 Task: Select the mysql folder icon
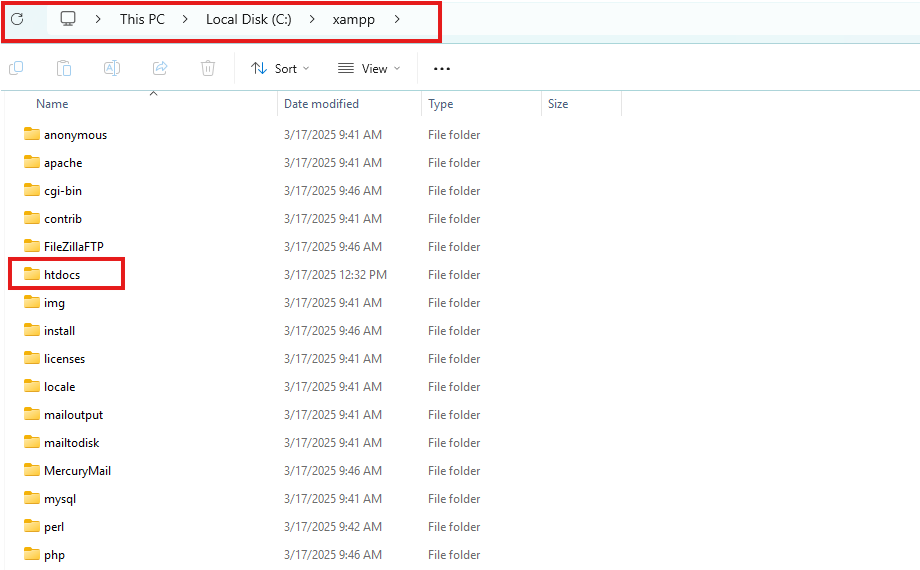coord(32,498)
